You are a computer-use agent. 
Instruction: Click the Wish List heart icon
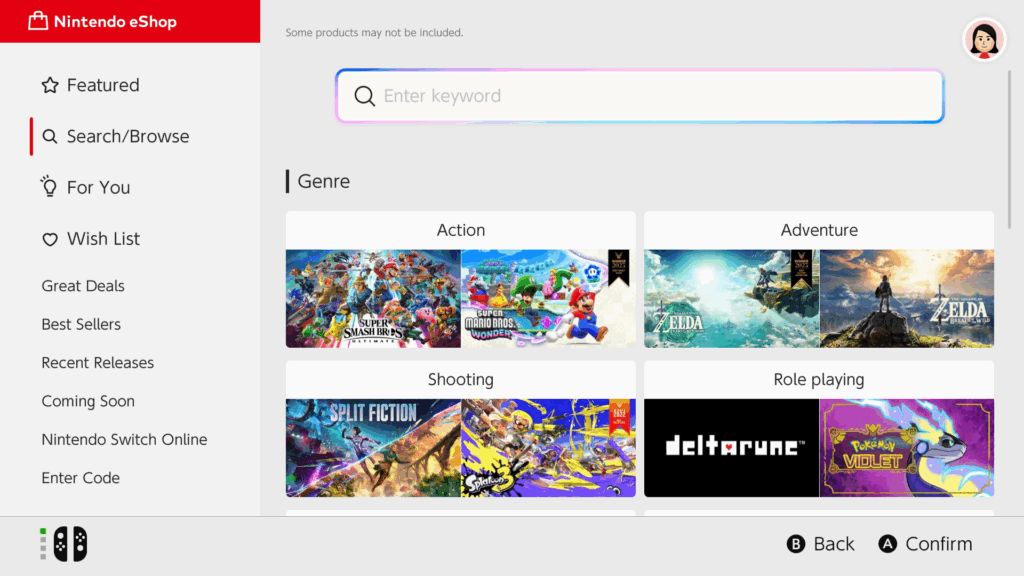50,240
